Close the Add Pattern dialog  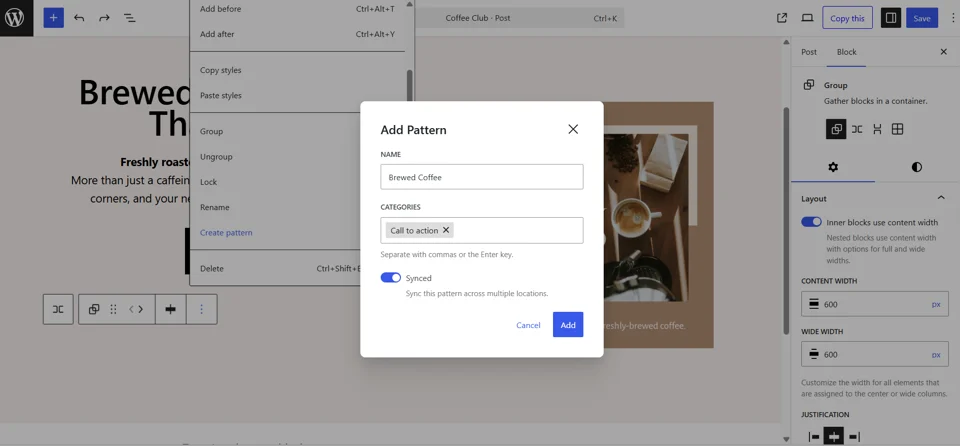[x=573, y=129]
